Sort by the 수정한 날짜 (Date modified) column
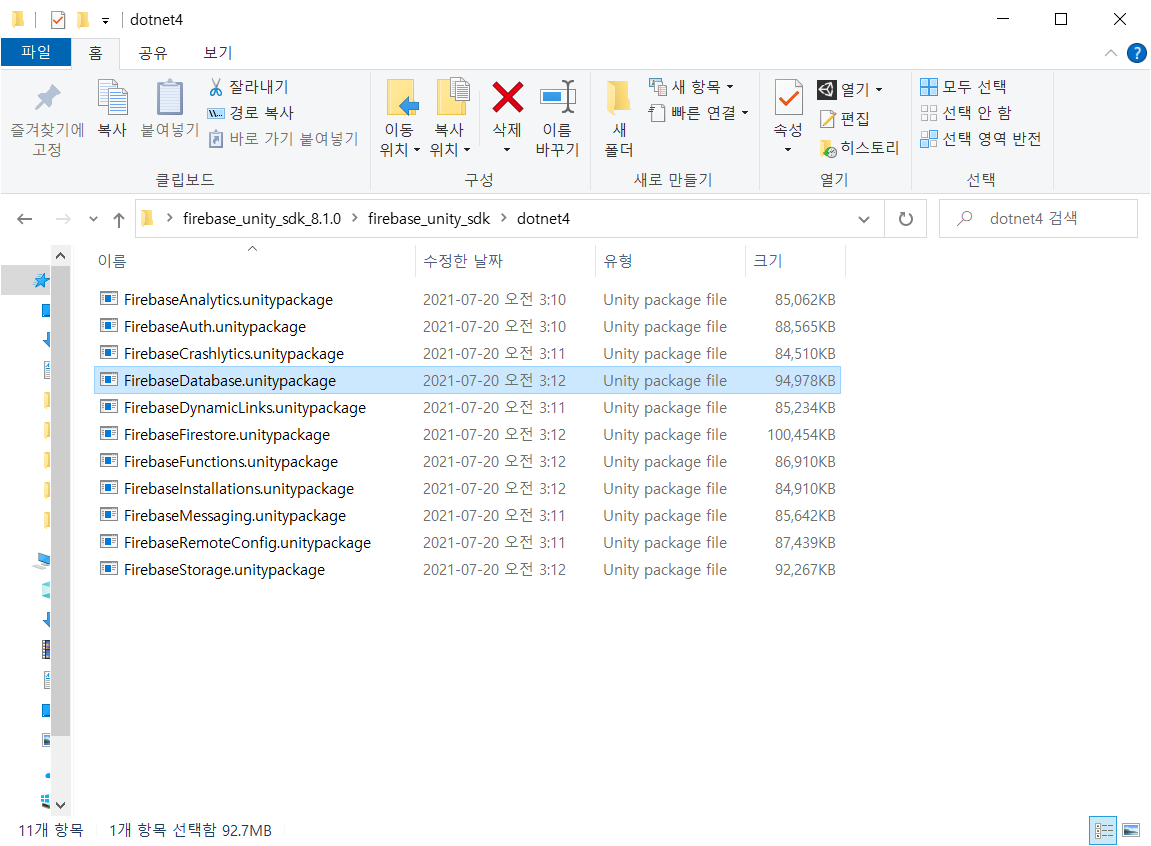This screenshot has width=1151, height=846. coord(505,260)
